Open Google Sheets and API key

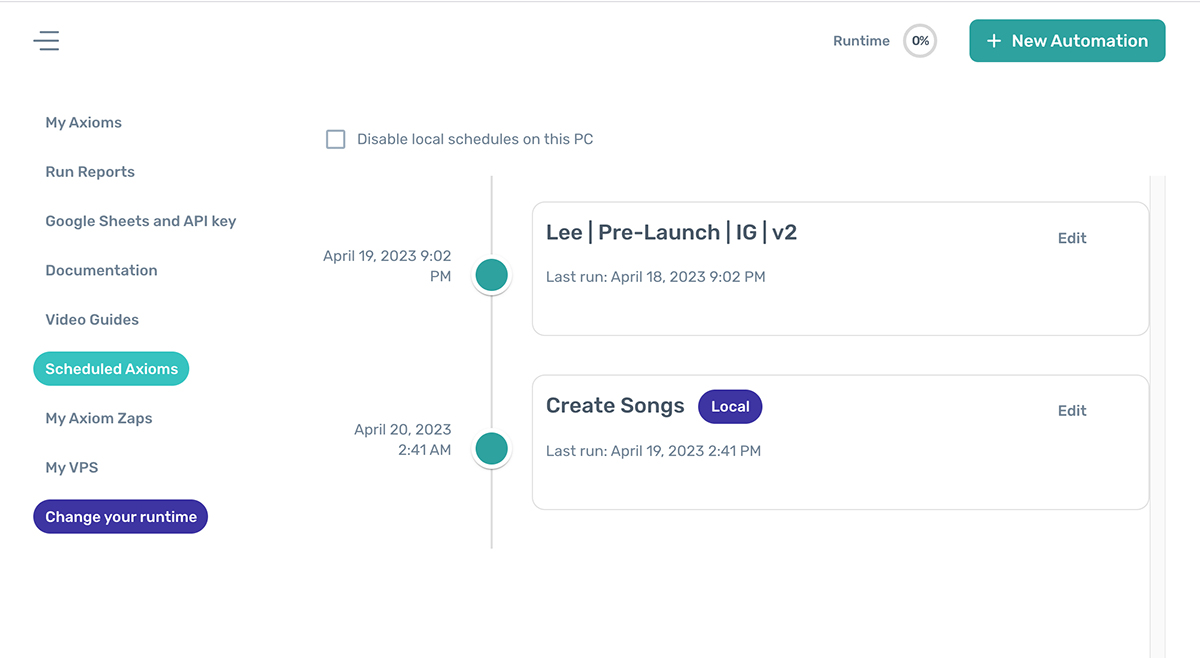140,221
